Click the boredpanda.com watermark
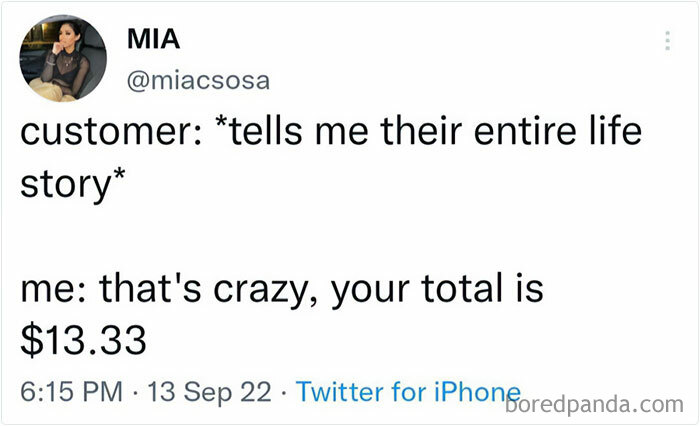Image resolution: width=700 pixels, height=426 pixels. pos(594,405)
